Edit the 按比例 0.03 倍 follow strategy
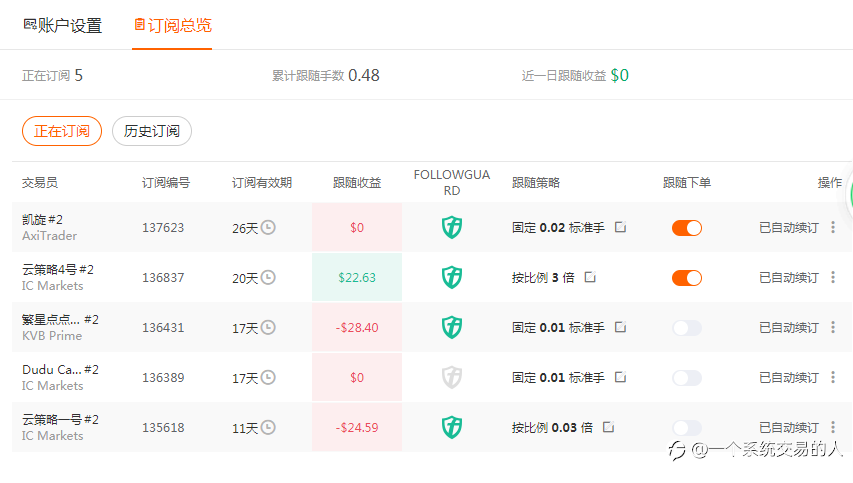This screenshot has height=483, width=853. coord(608,427)
